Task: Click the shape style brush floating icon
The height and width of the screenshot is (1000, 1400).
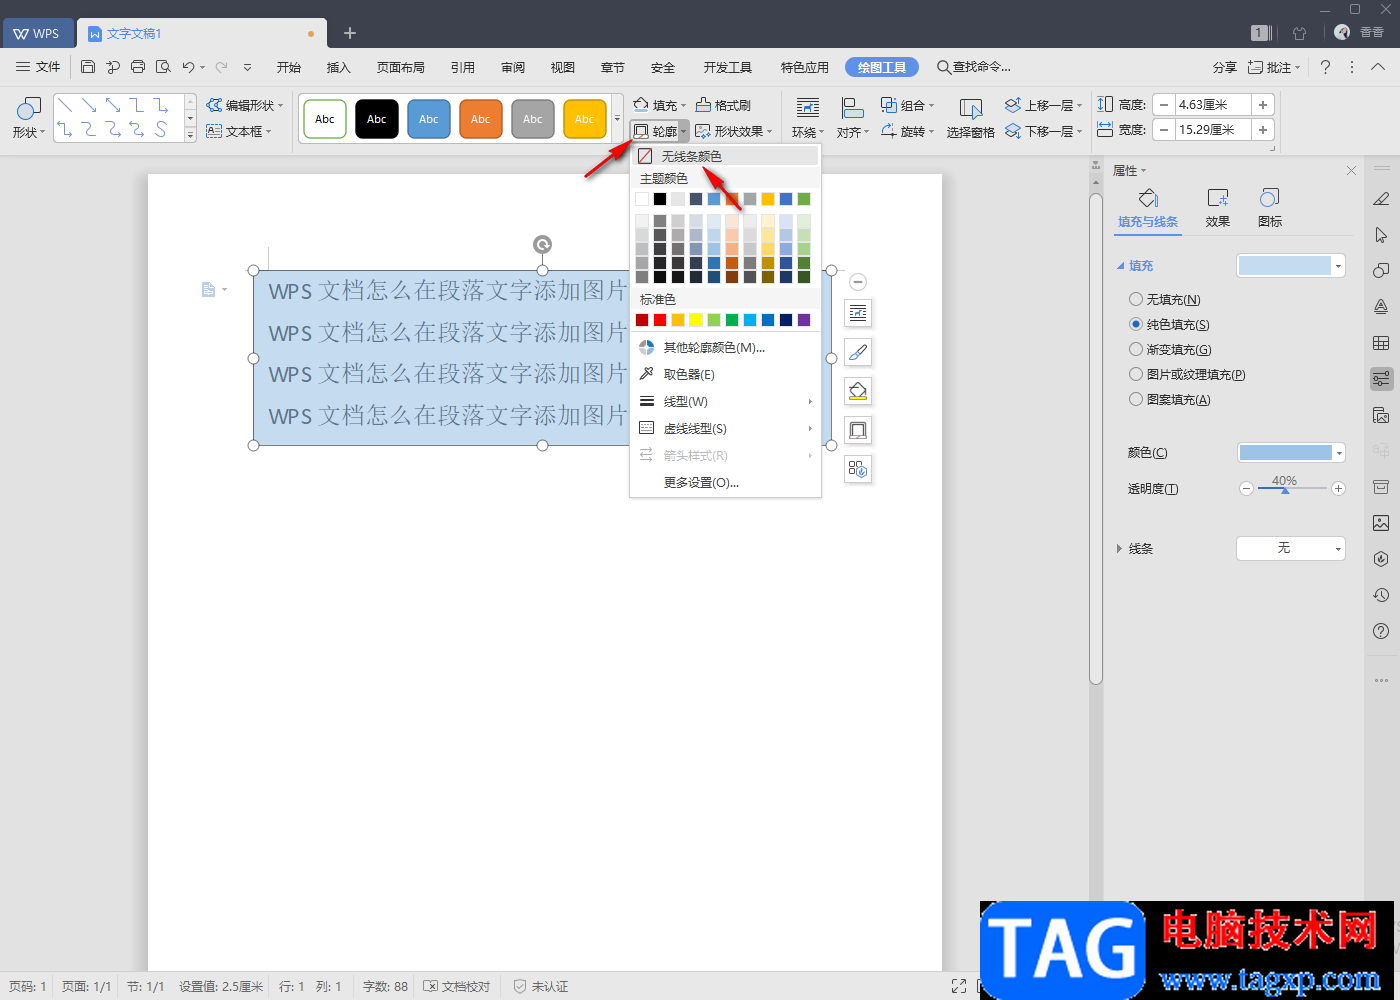Action: point(858,352)
